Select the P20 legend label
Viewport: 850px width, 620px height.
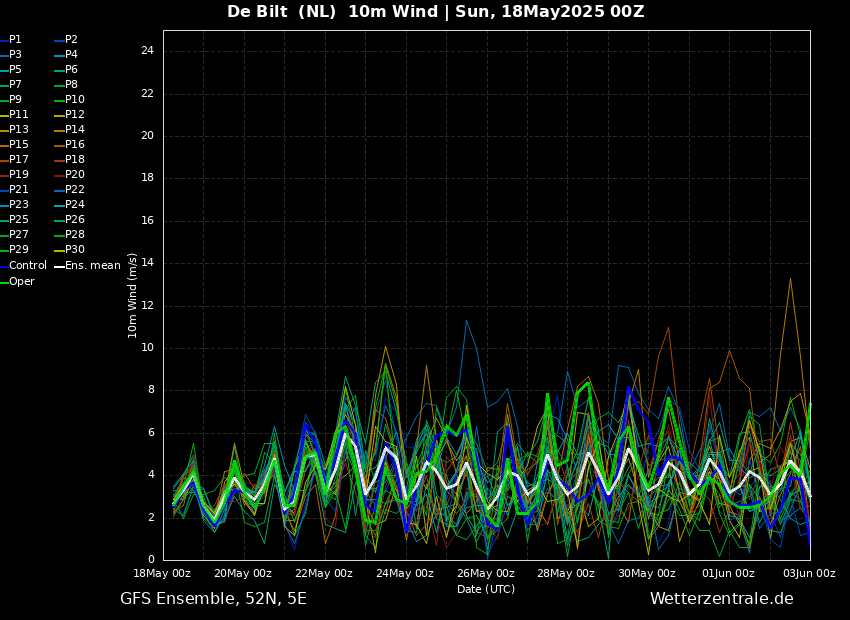click(x=74, y=175)
